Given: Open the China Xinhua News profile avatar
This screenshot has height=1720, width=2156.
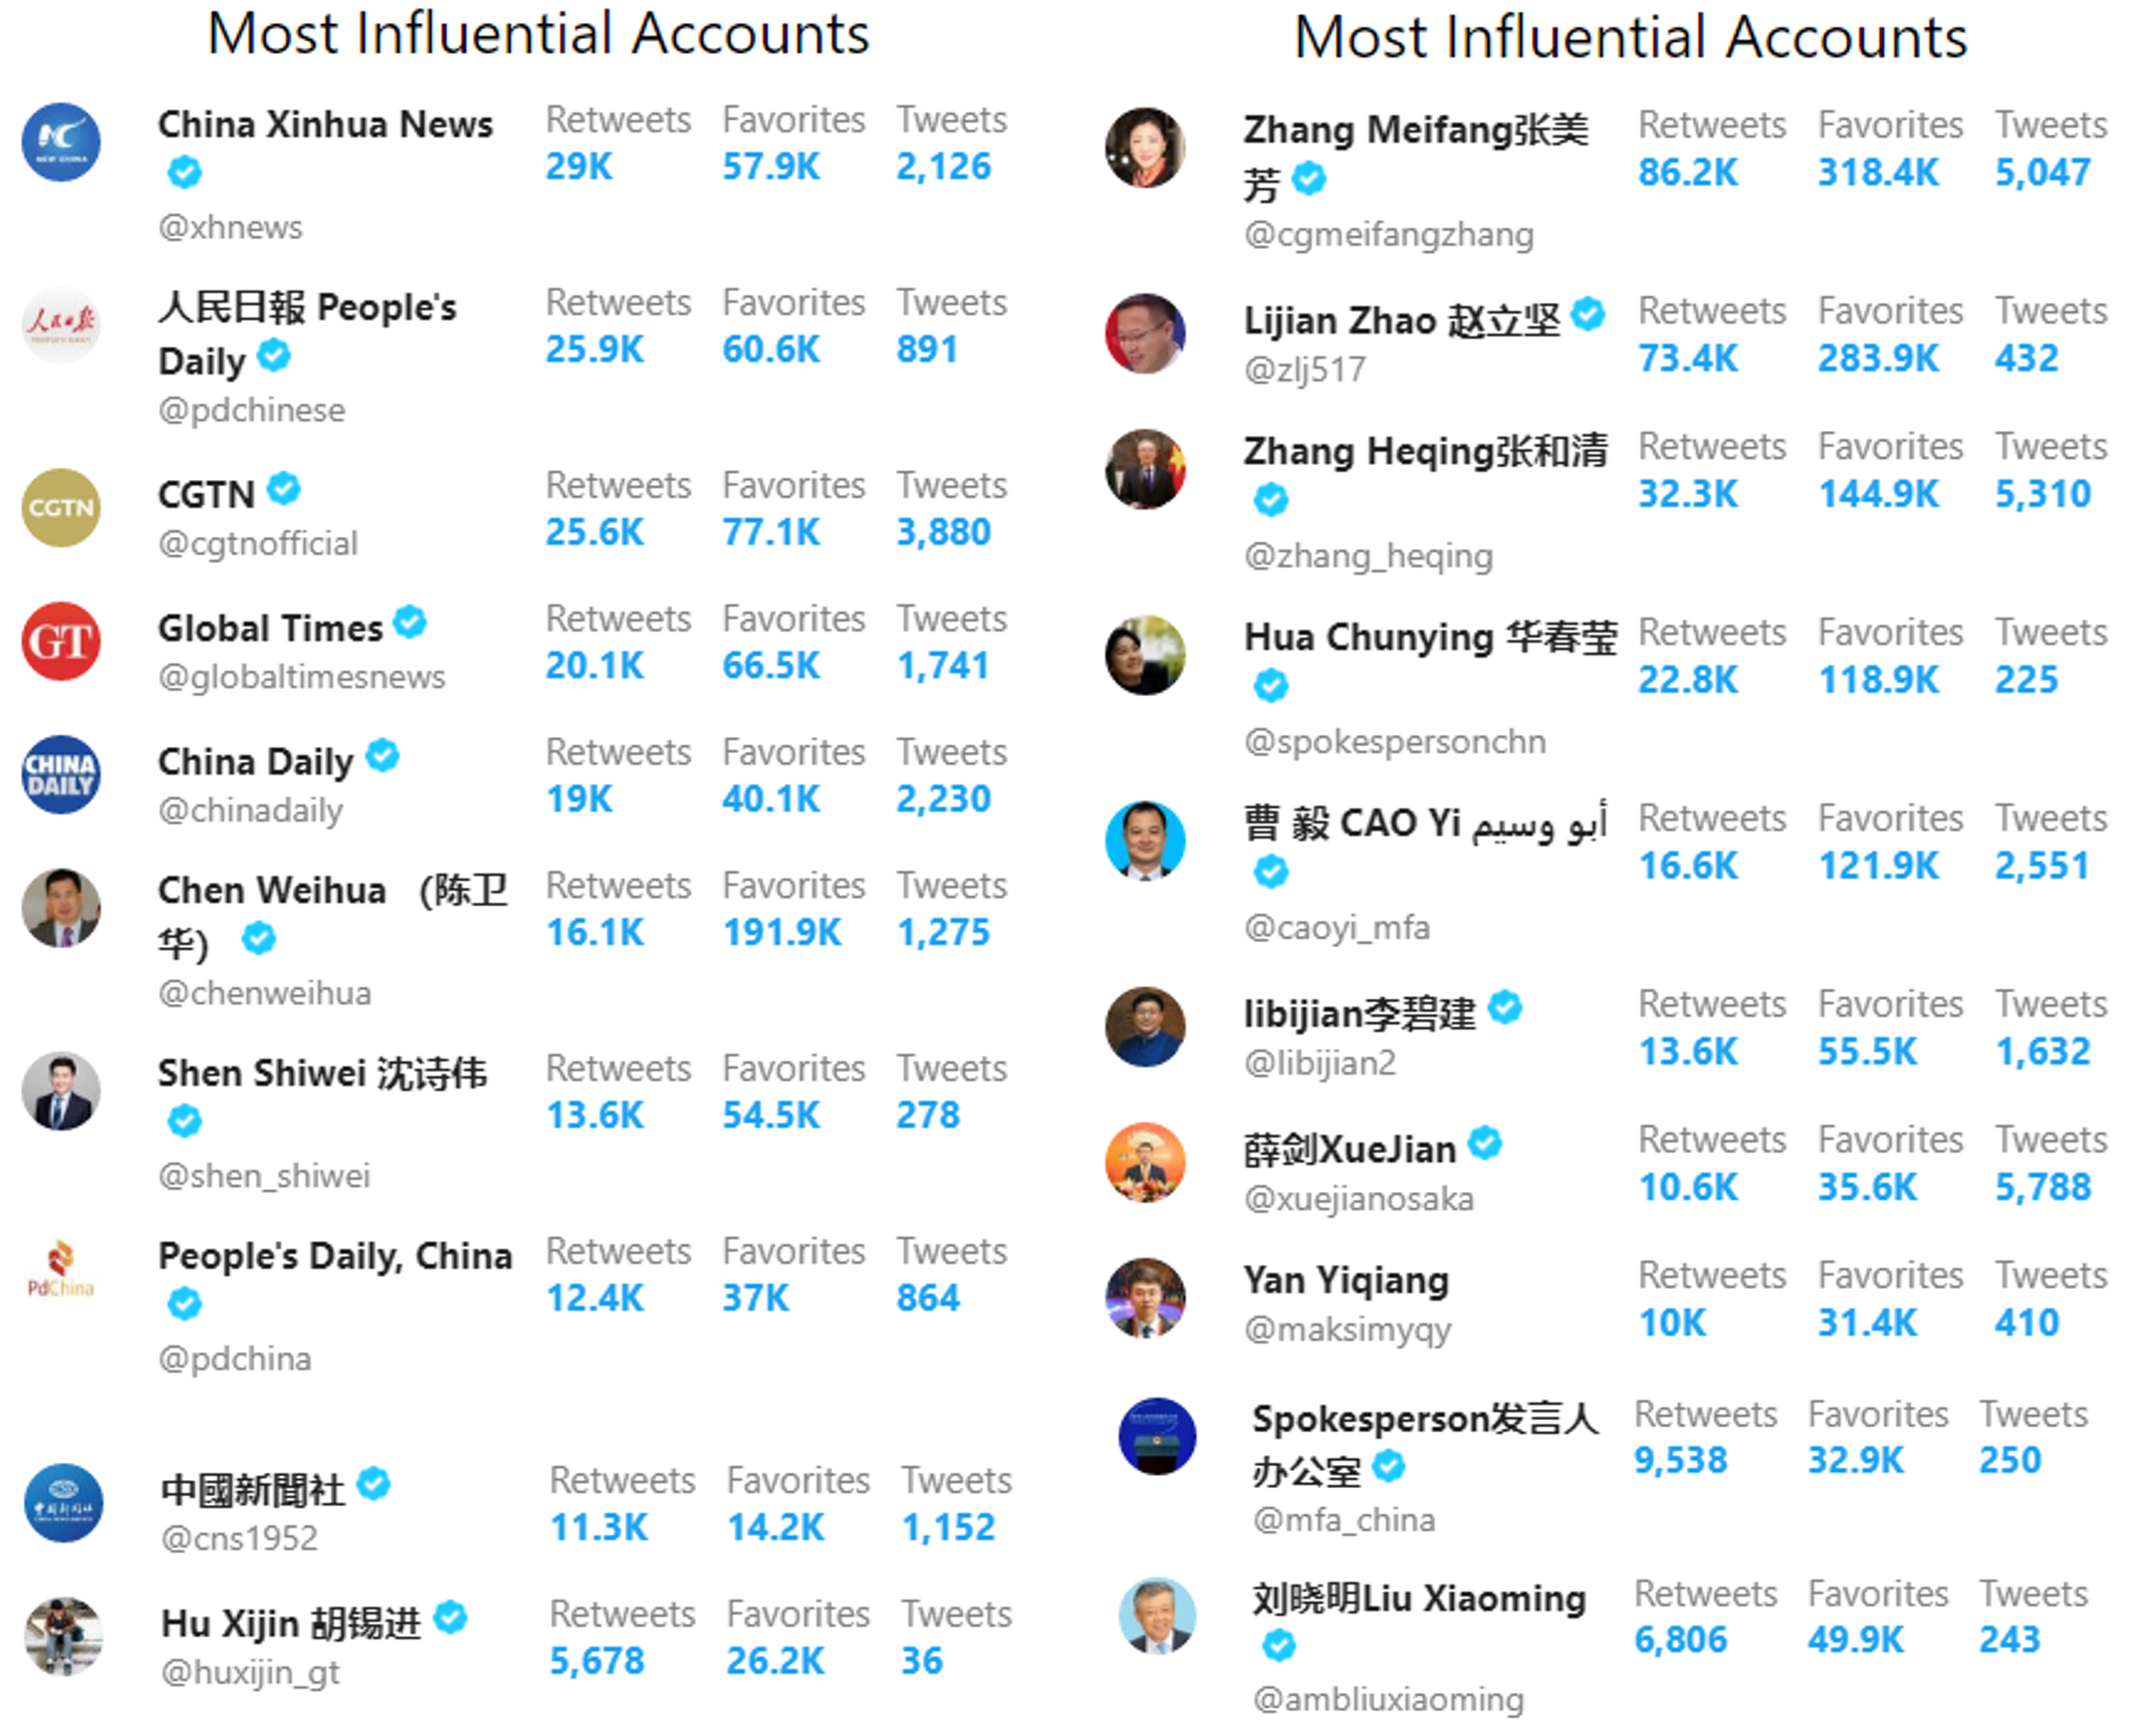Looking at the screenshot, I should click(x=61, y=142).
